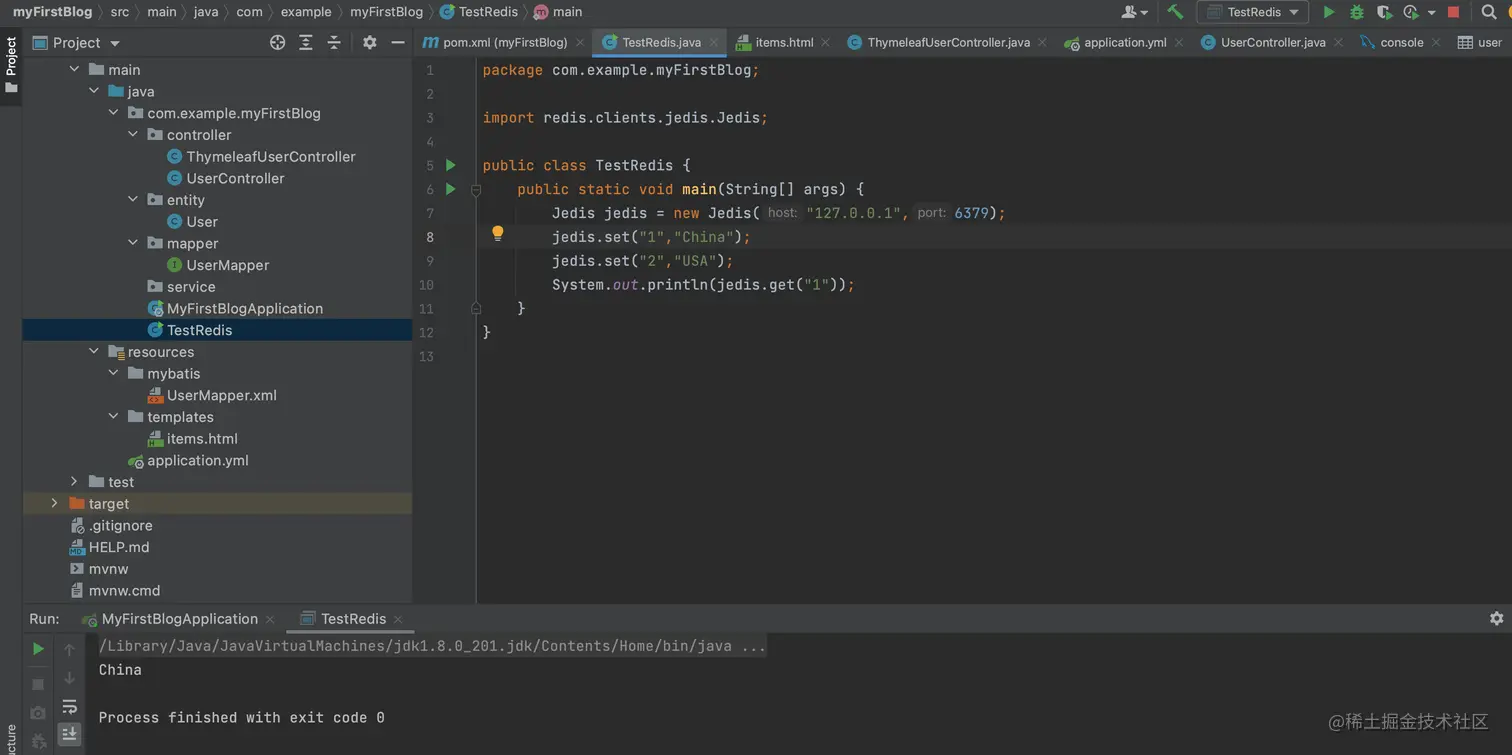Collapse com.example.myFirstBlog package

pyautogui.click(x=114, y=113)
